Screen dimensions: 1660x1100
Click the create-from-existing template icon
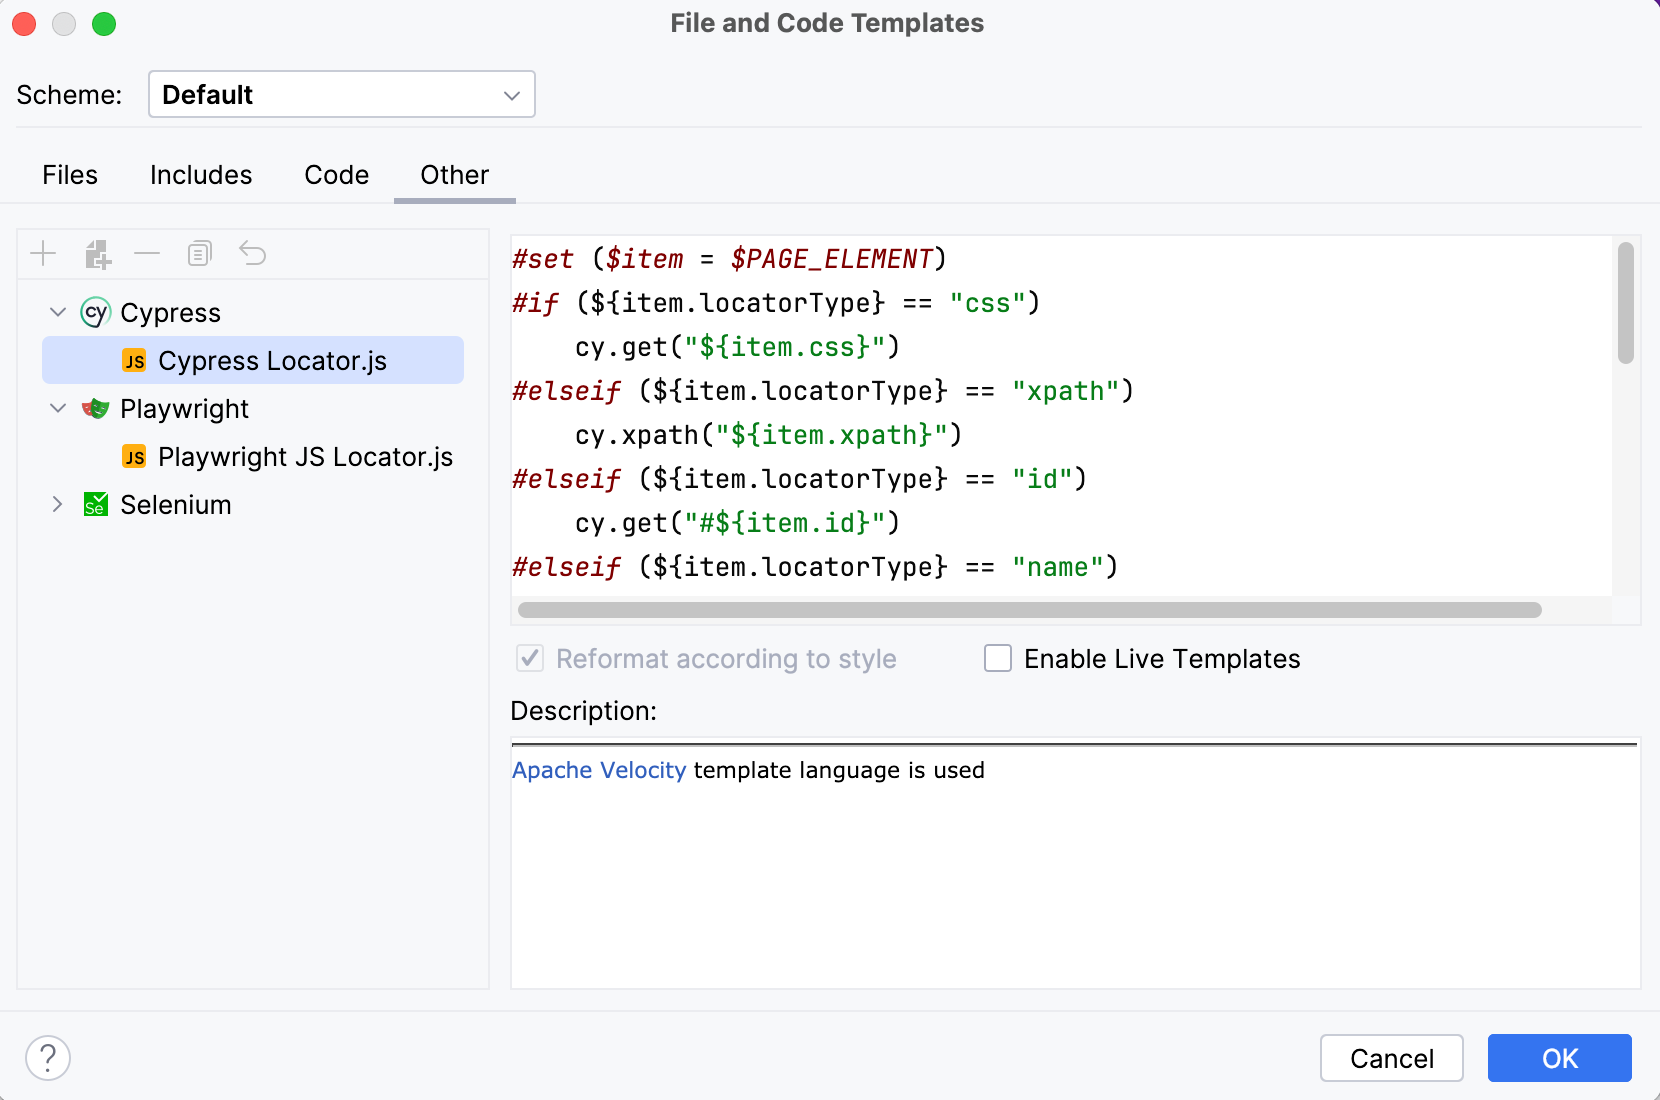tap(97, 253)
